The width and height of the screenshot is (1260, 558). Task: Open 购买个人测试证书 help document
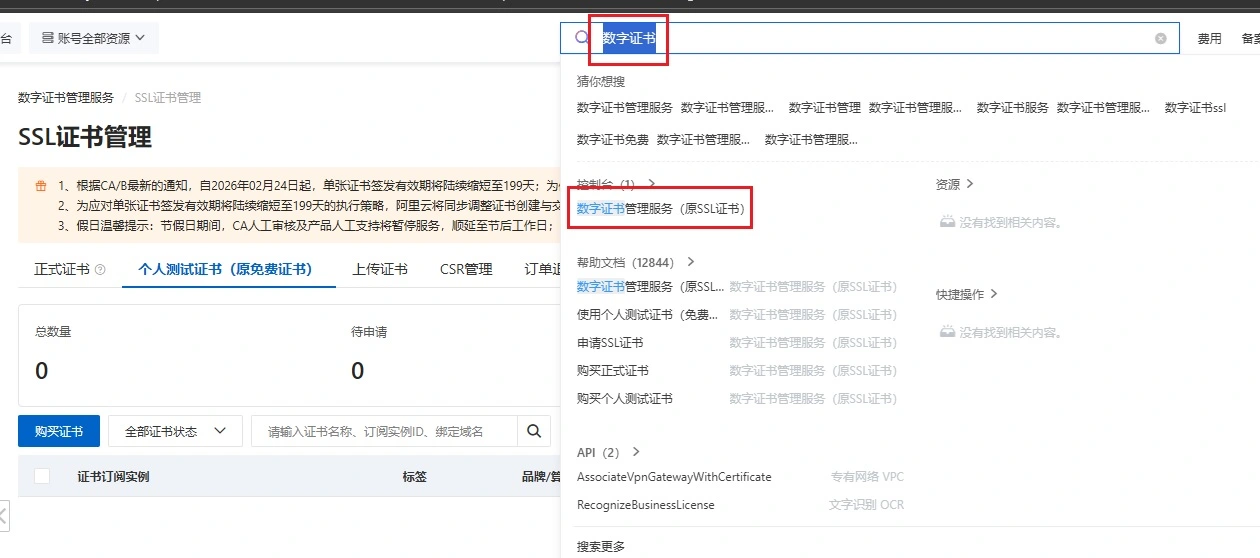(625, 398)
